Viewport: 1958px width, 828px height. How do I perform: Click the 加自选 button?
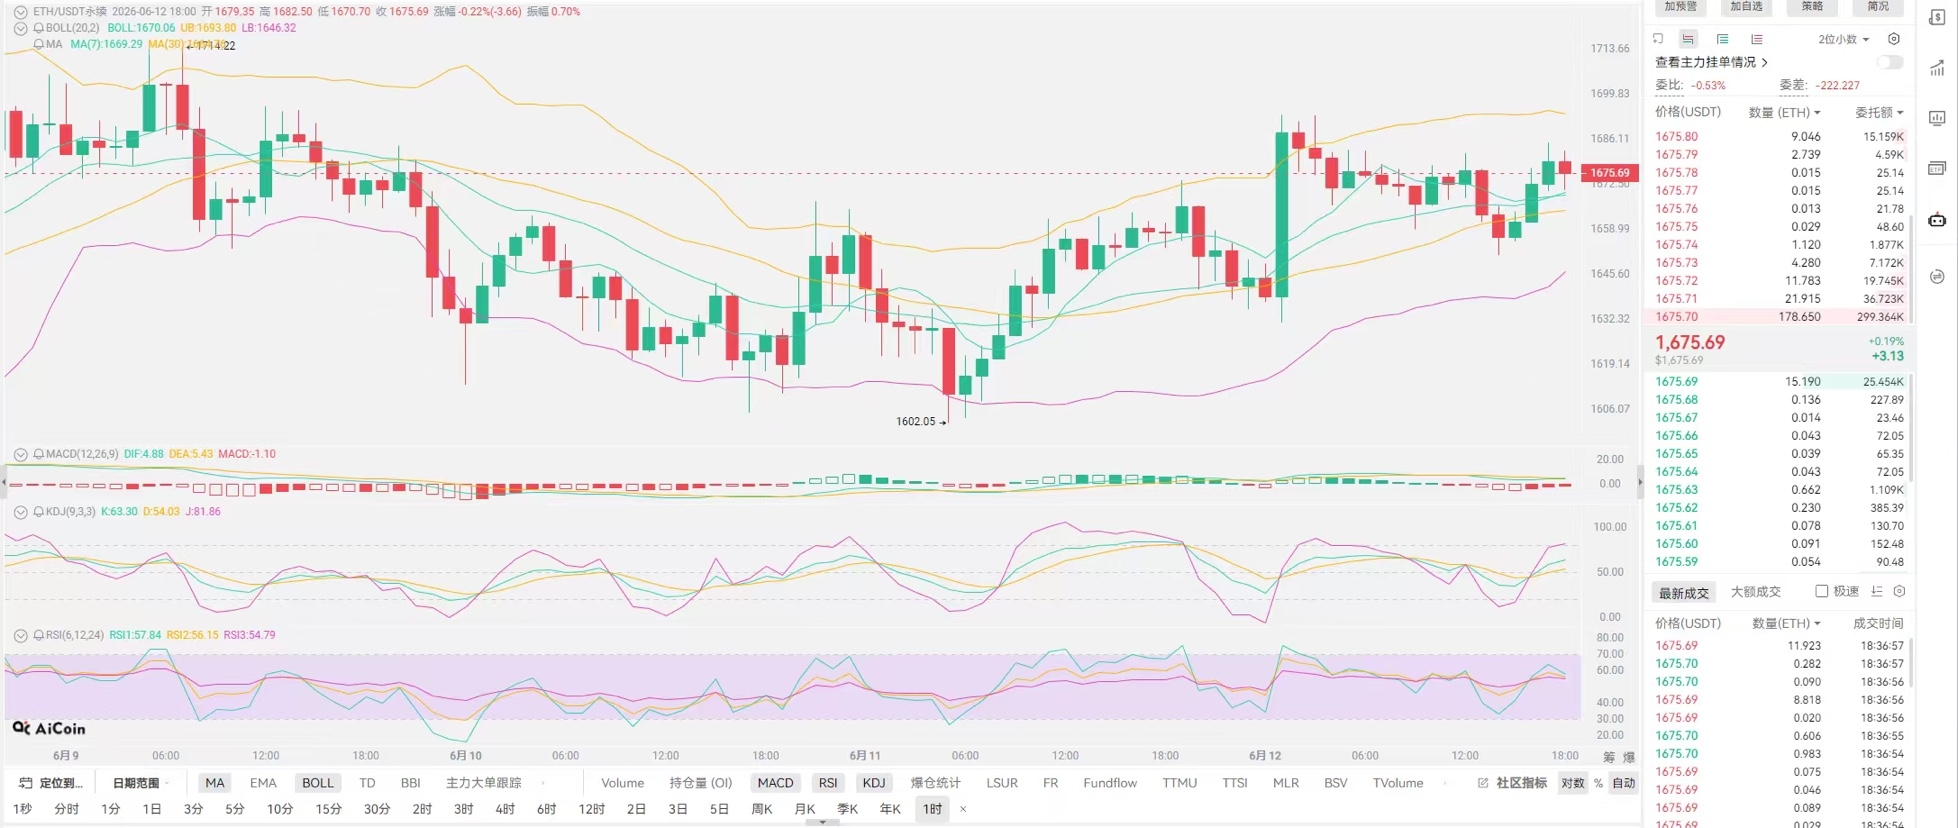(1746, 7)
